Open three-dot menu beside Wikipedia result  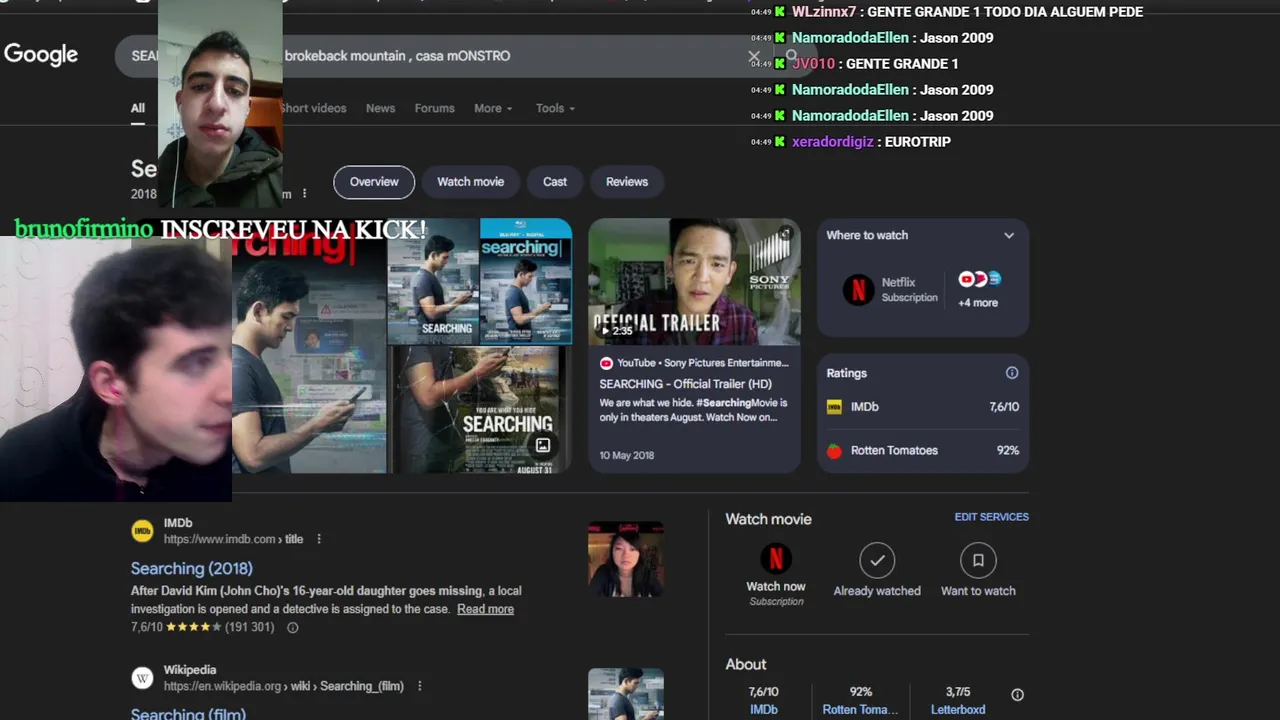[x=420, y=686]
